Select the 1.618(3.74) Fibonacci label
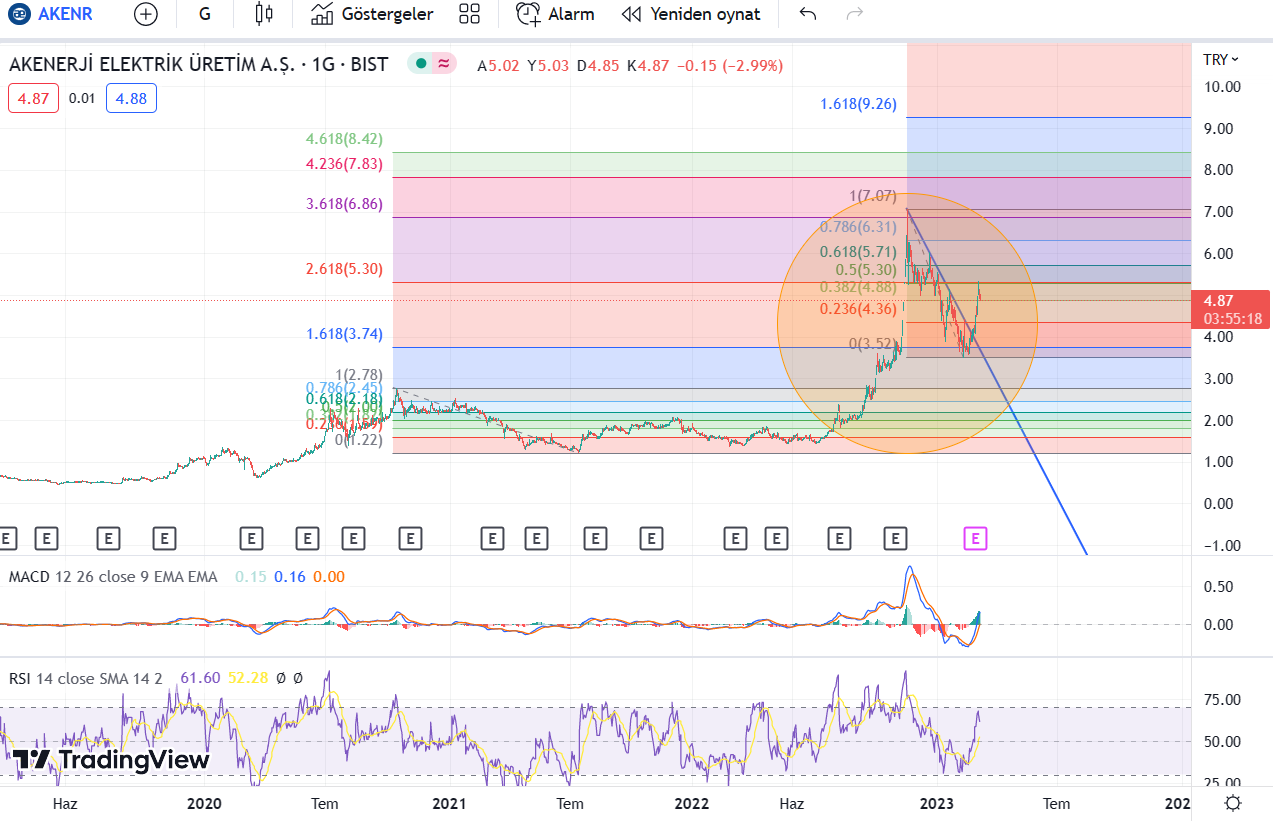 (x=345, y=334)
